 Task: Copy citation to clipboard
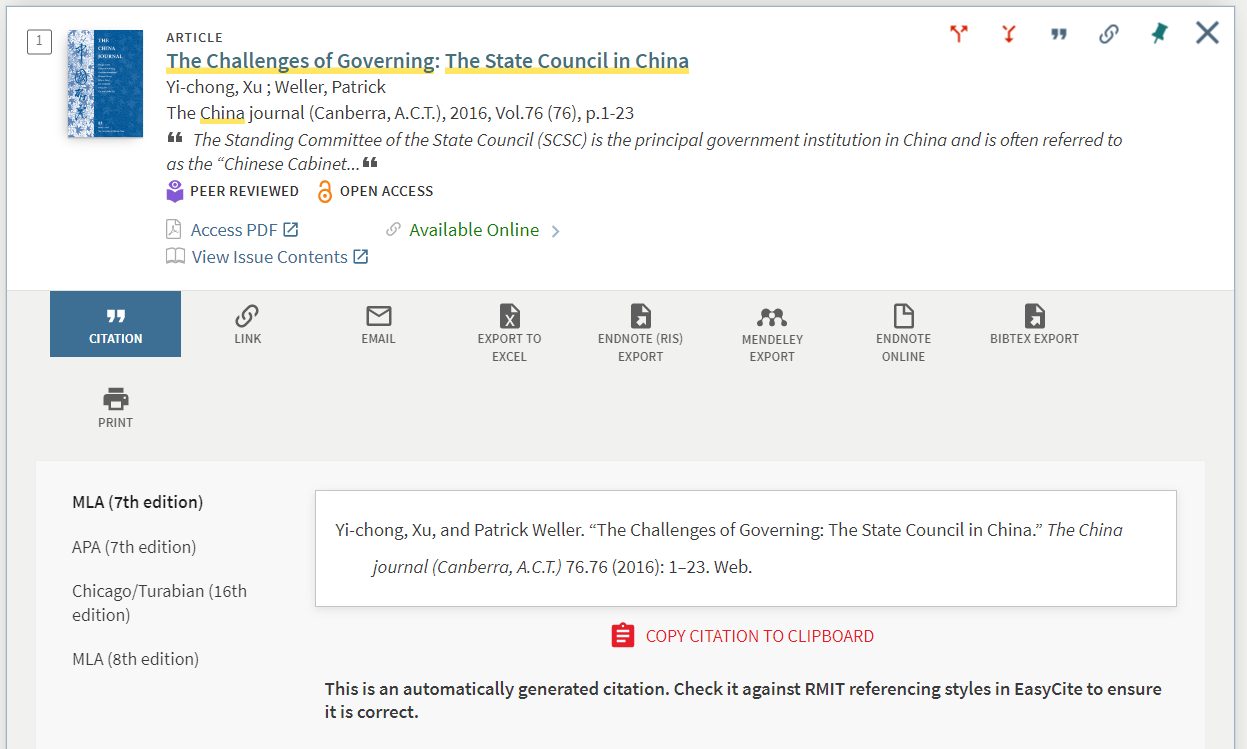click(x=743, y=635)
